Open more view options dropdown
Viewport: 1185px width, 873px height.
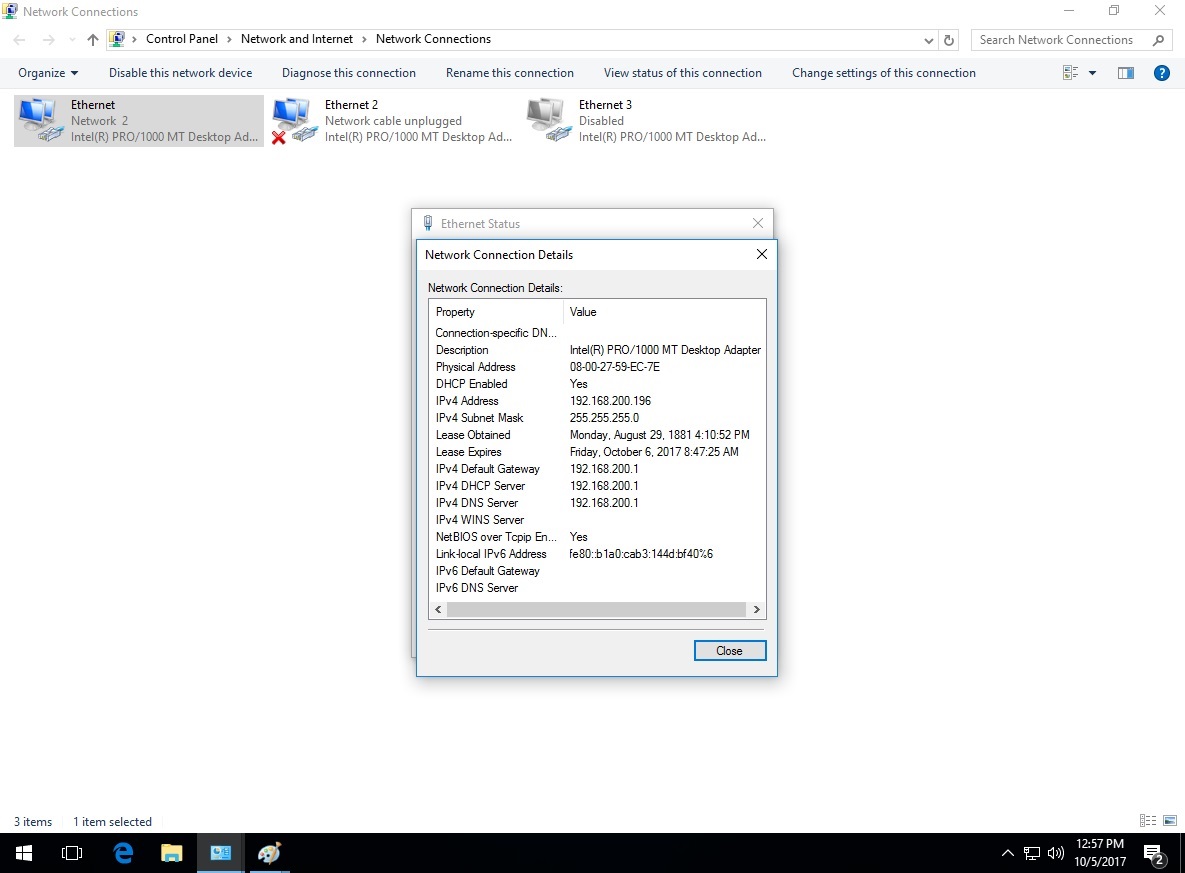[1092, 73]
